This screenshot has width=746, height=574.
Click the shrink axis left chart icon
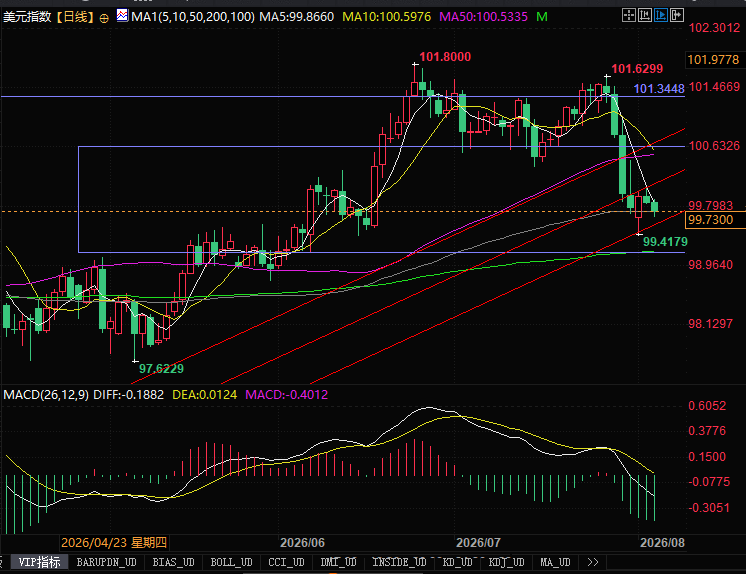645,15
